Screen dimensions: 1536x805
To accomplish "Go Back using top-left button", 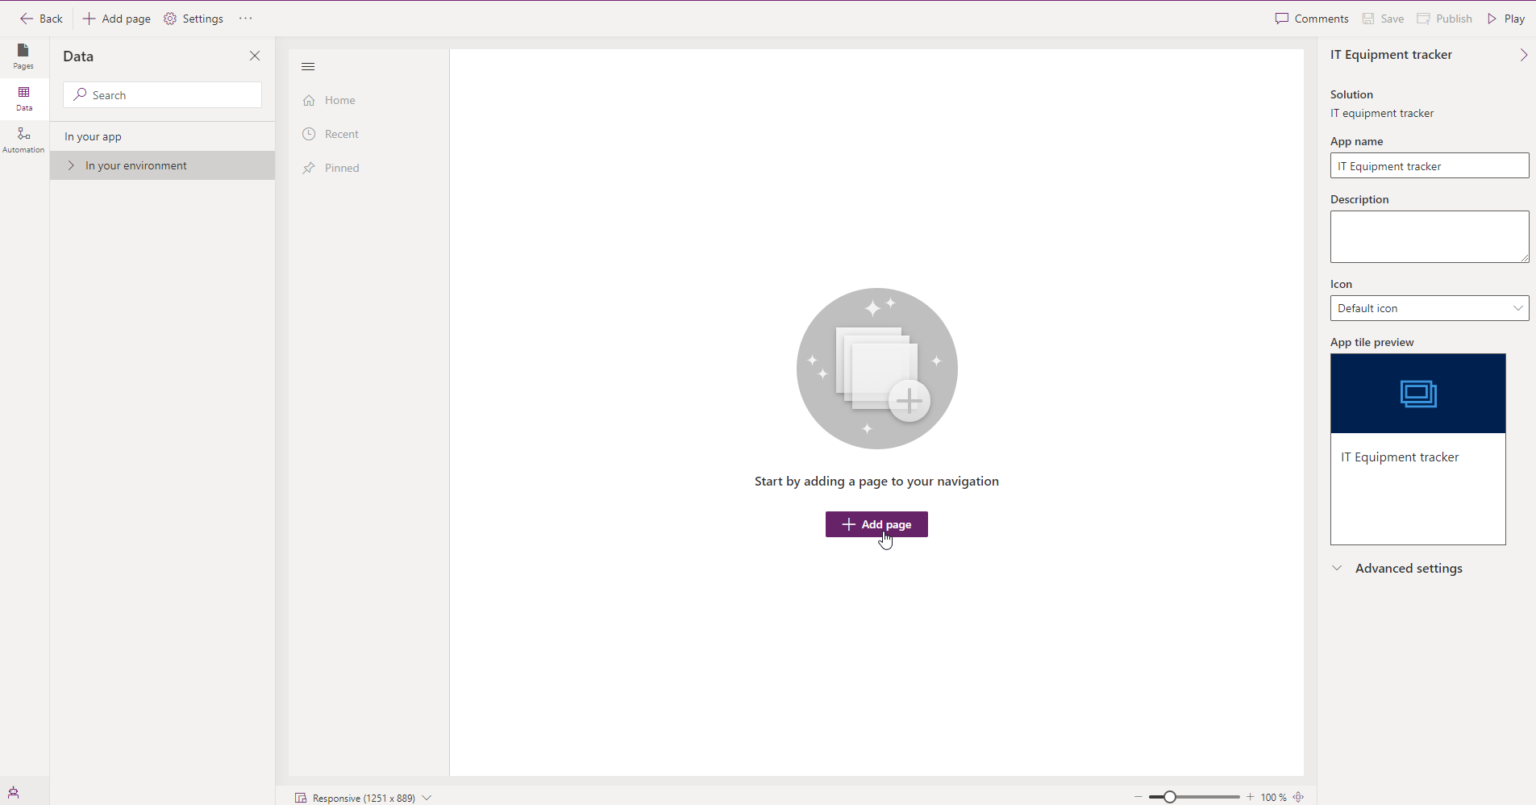I will 41,19.
